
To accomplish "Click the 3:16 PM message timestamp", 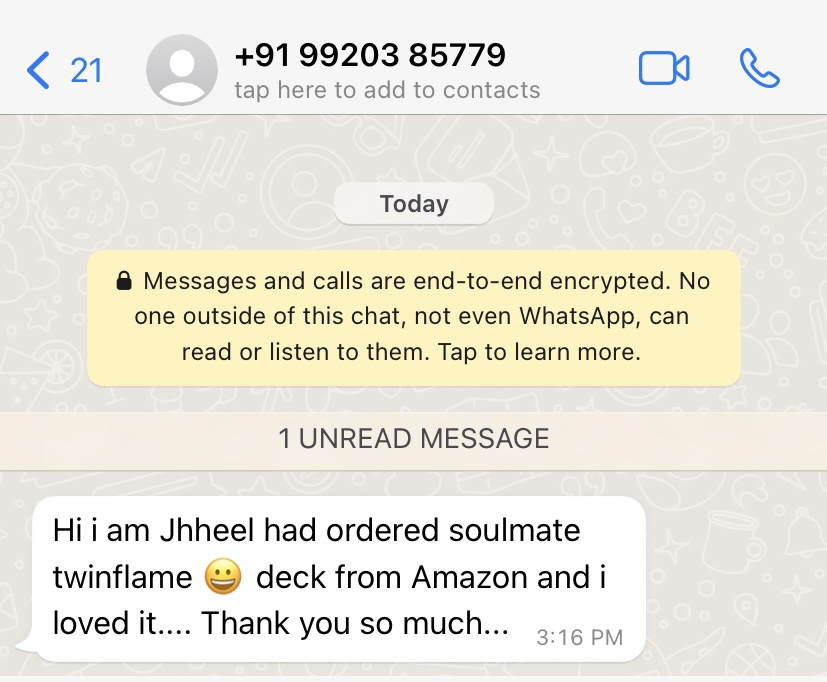I will 579,636.
